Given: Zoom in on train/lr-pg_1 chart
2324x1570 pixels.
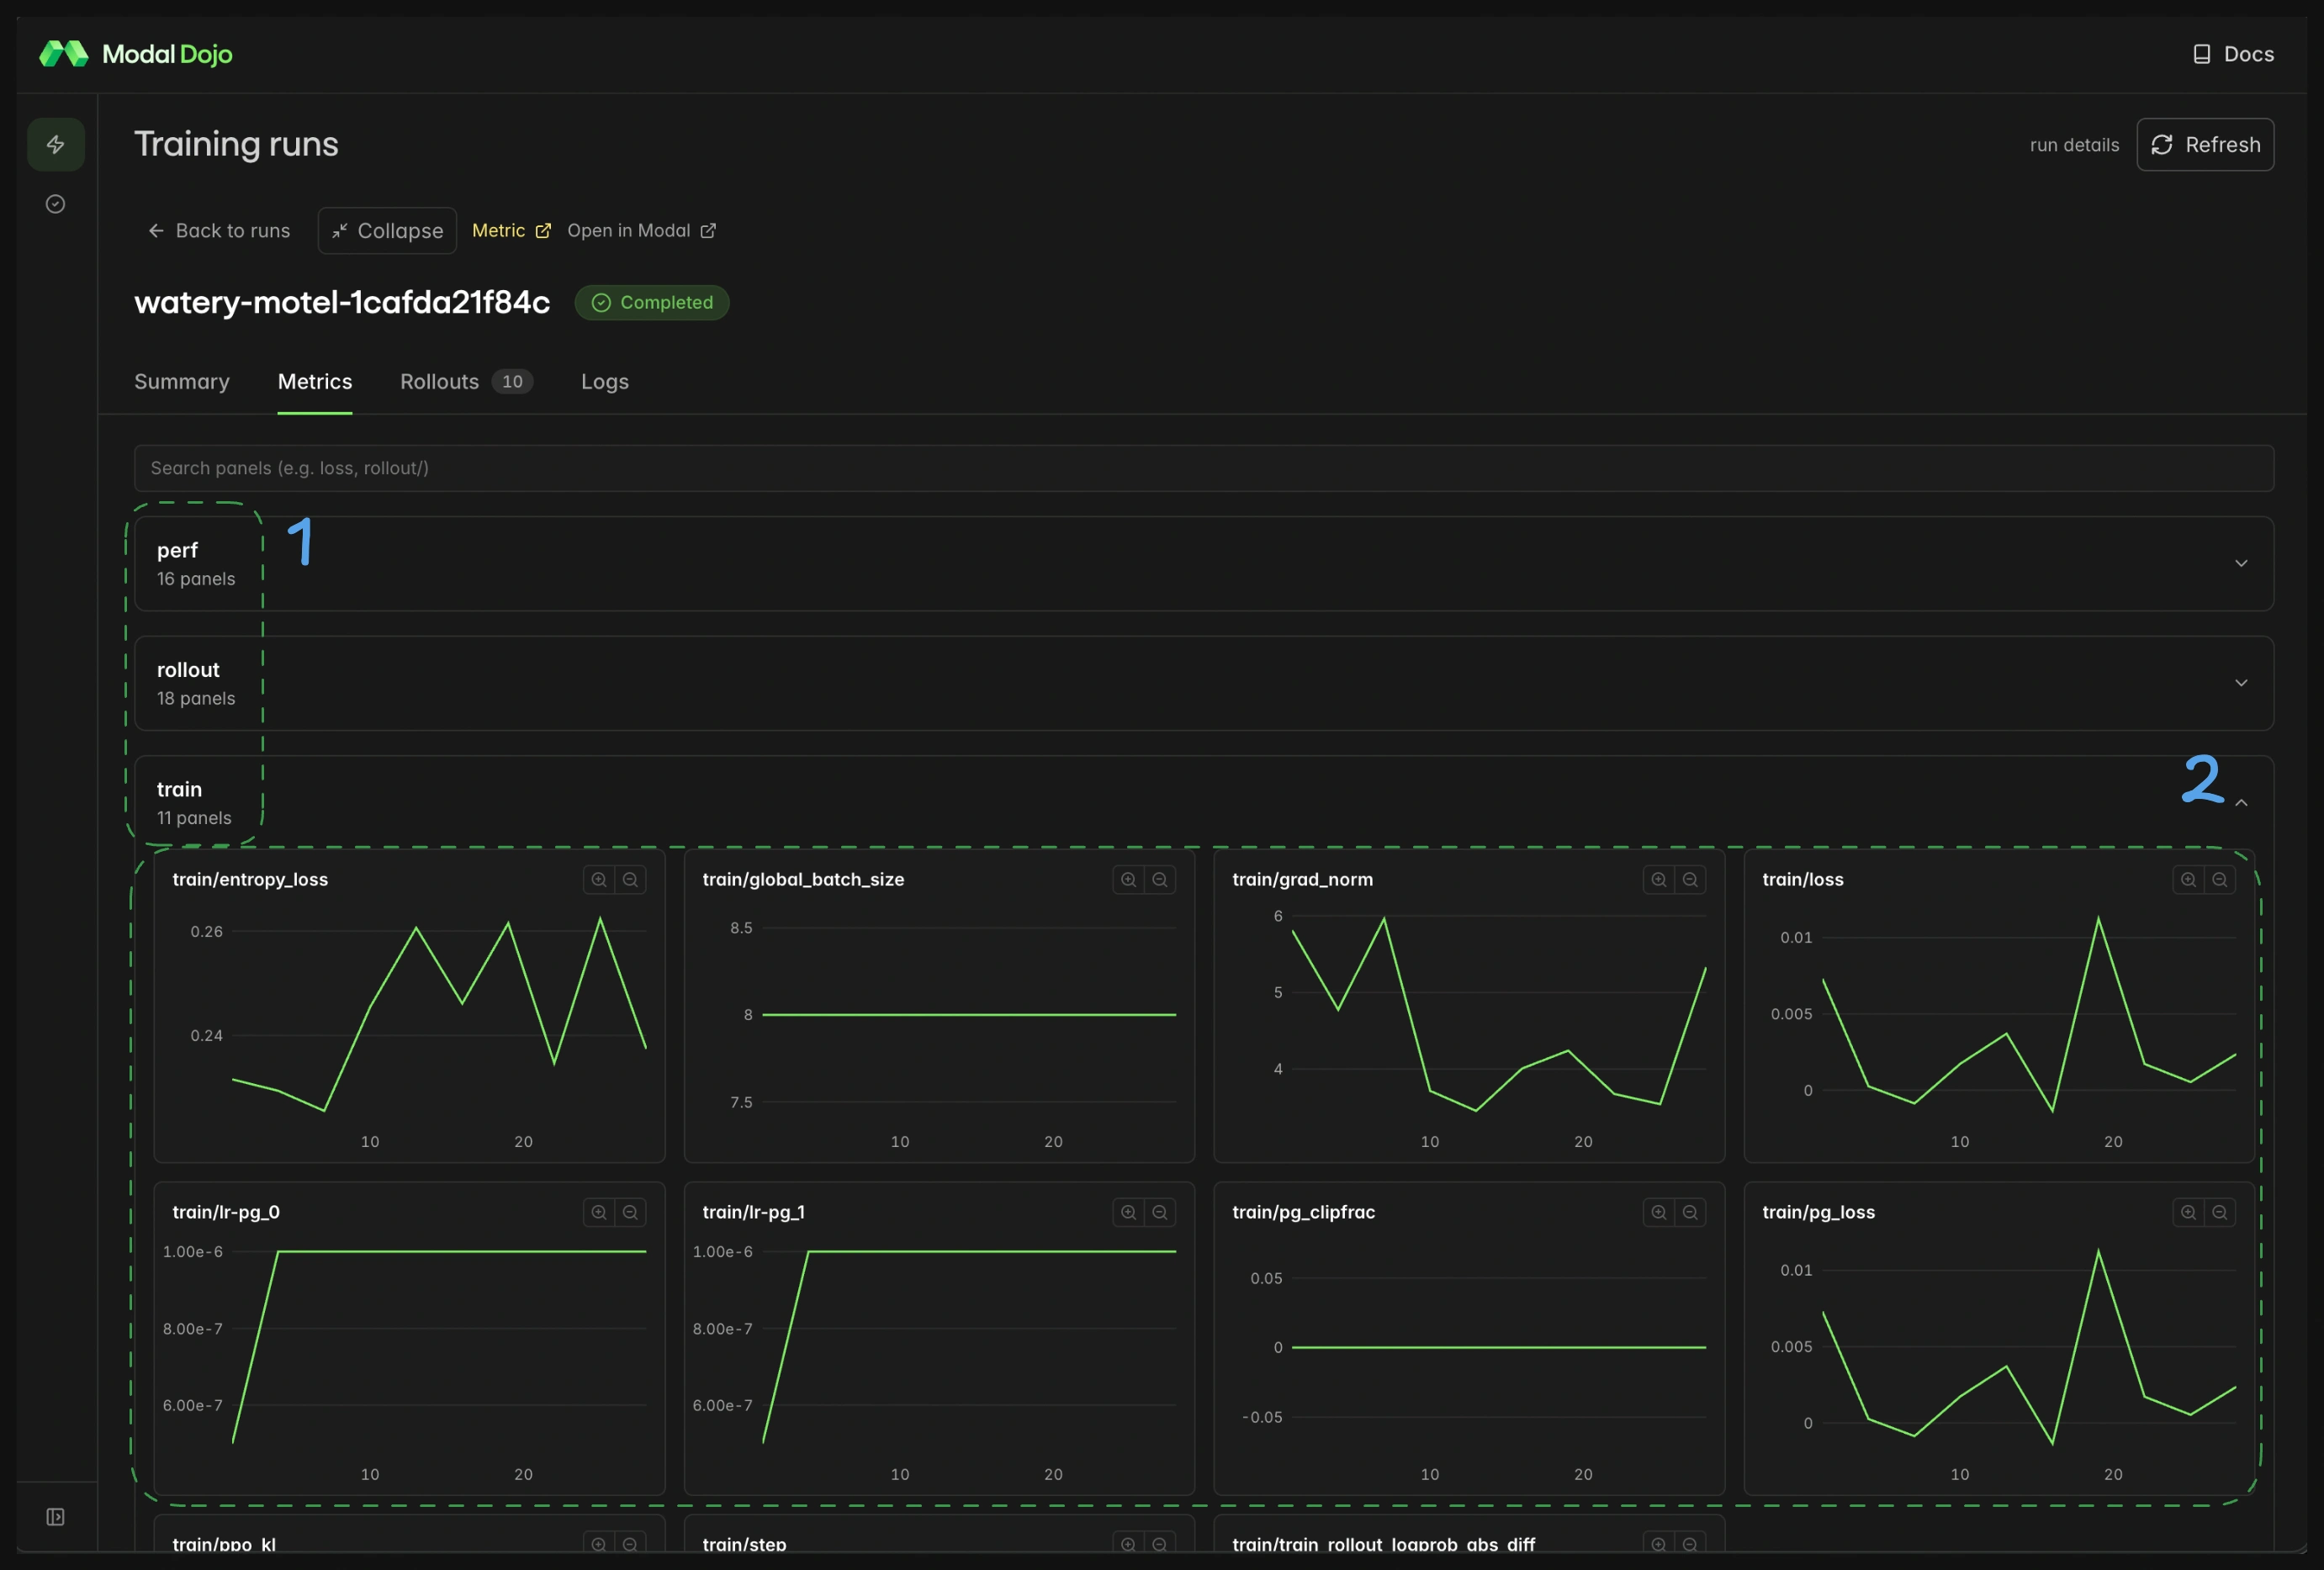Looking at the screenshot, I should [1128, 1212].
